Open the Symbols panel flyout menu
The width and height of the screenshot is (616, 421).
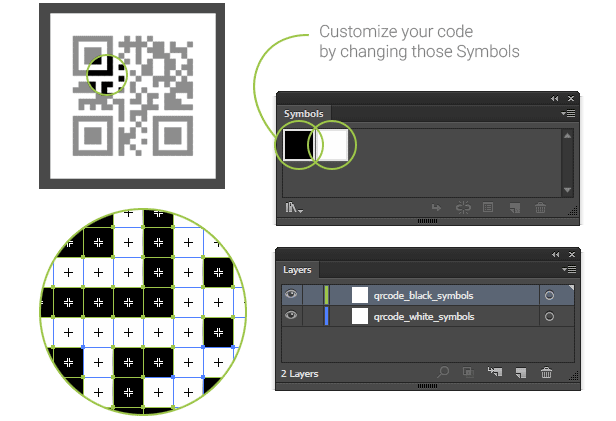coord(568,113)
